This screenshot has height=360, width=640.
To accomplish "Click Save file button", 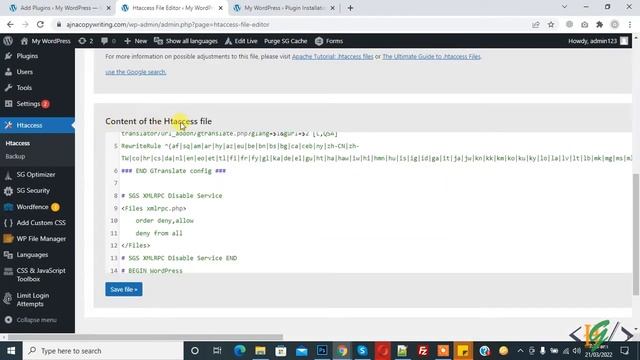I will [124, 289].
